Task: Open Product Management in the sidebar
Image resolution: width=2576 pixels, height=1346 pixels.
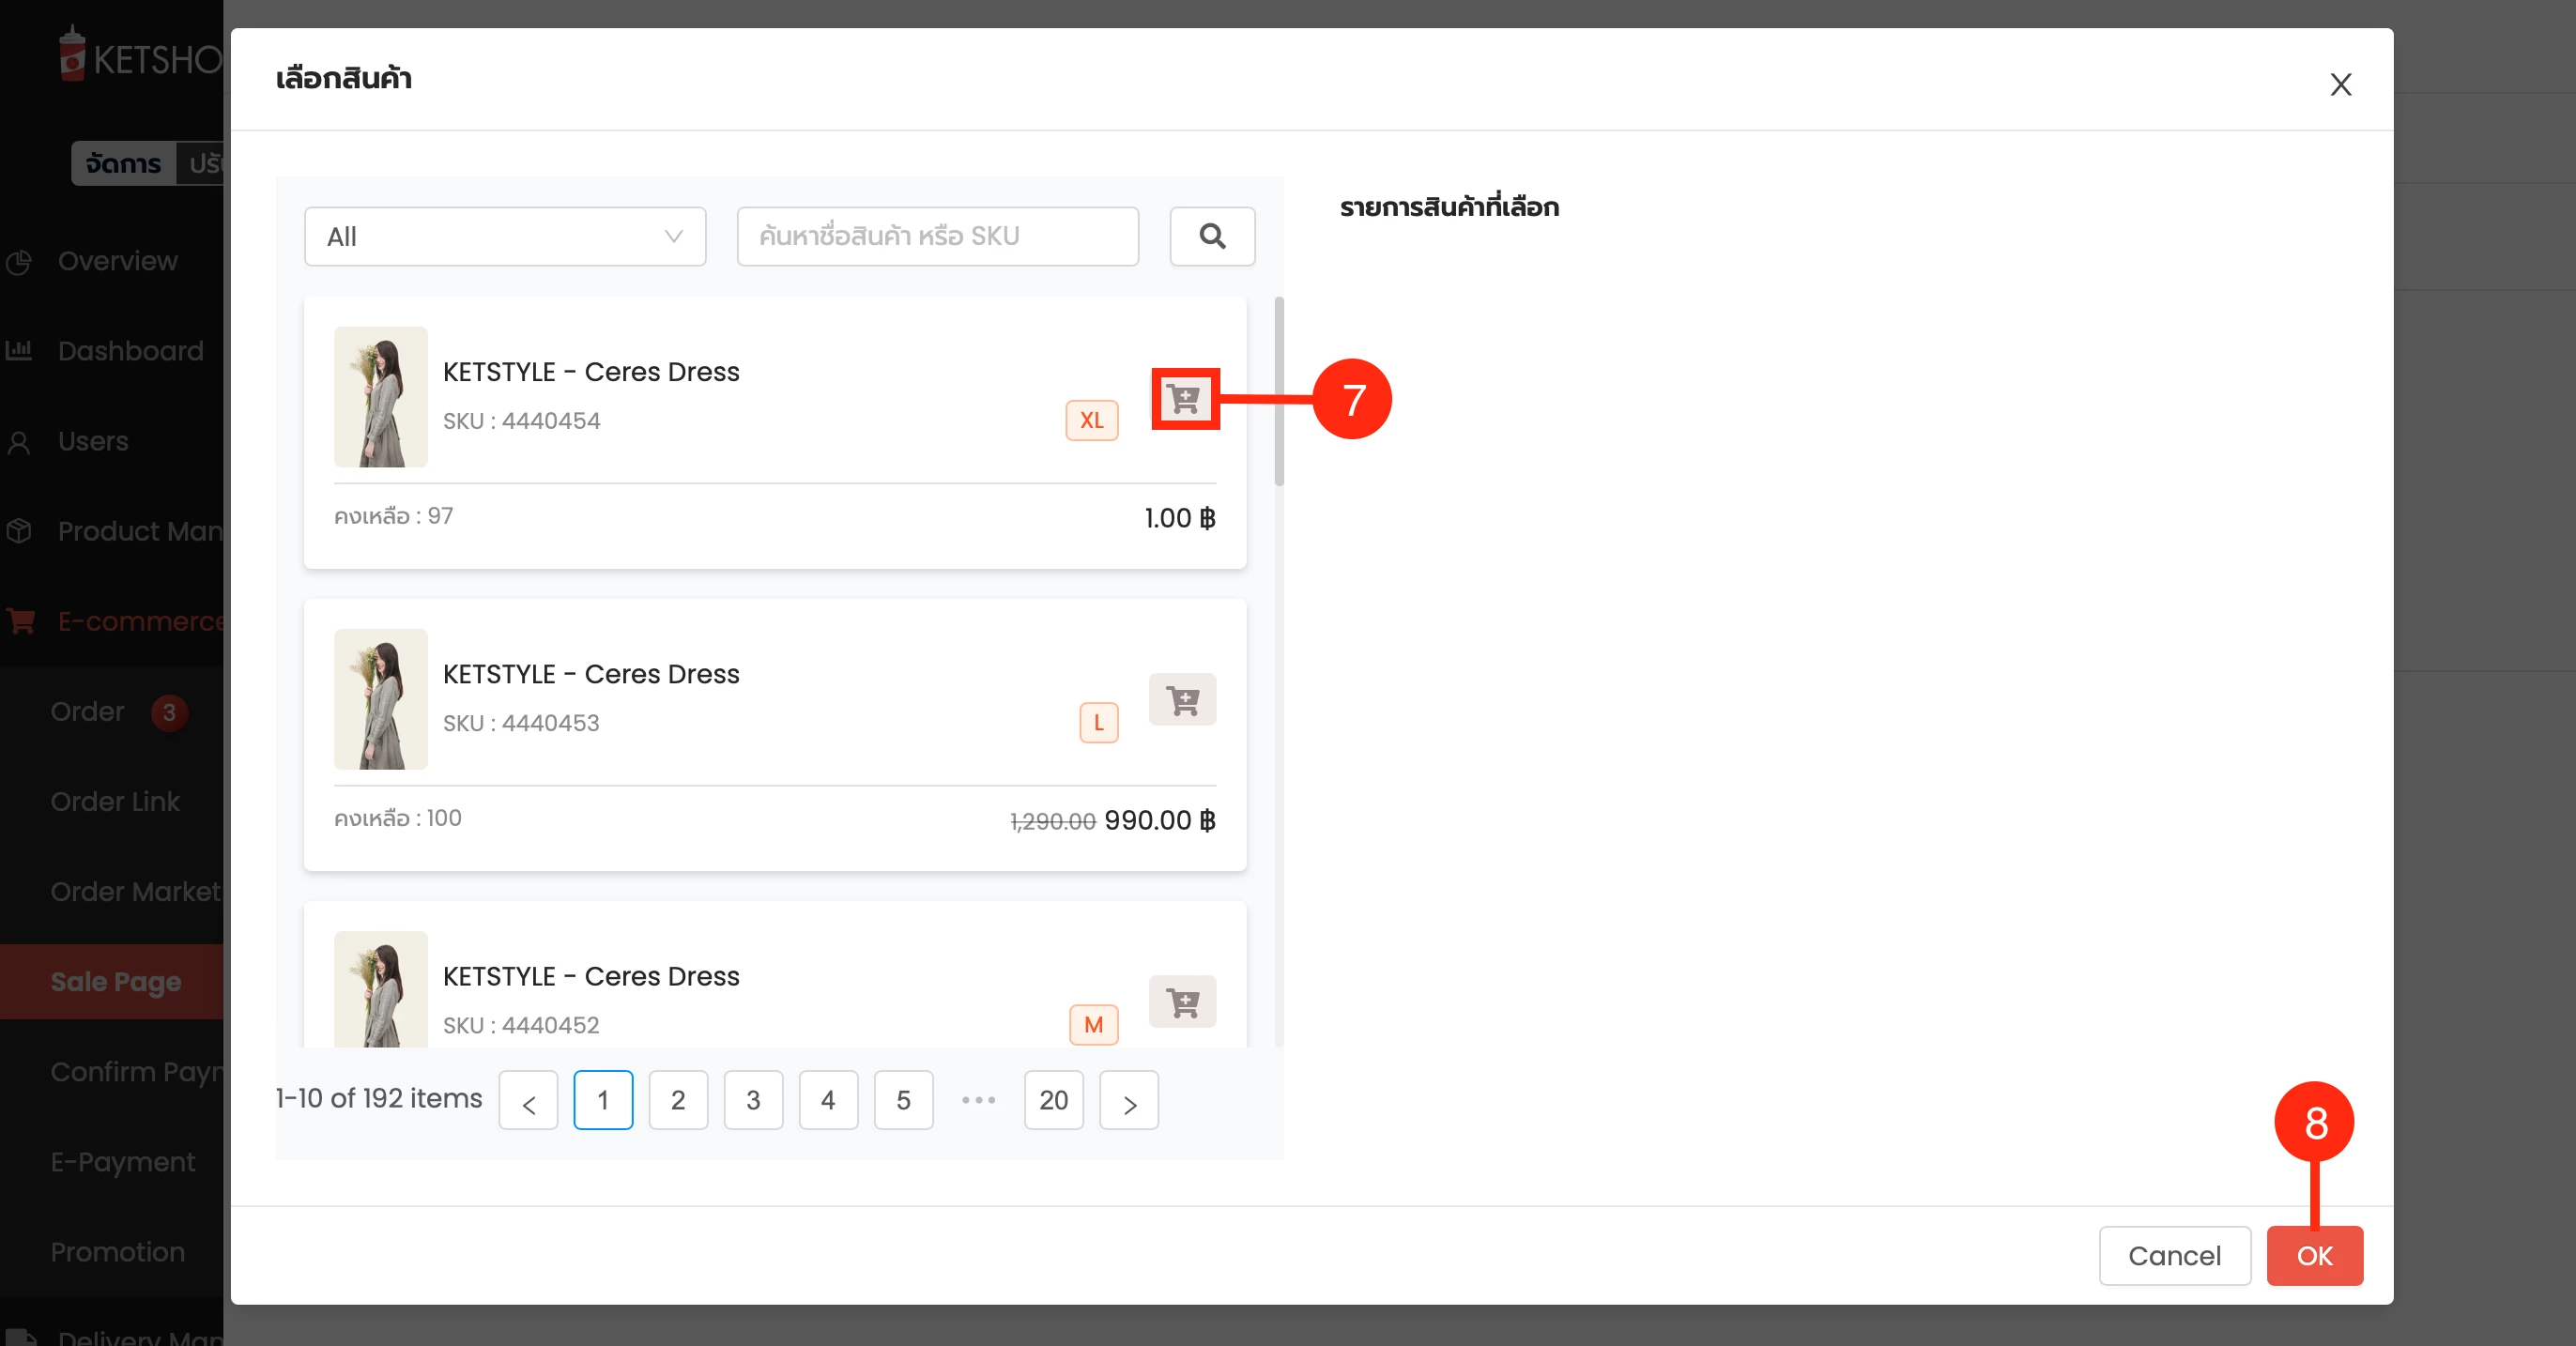Action: 140,531
